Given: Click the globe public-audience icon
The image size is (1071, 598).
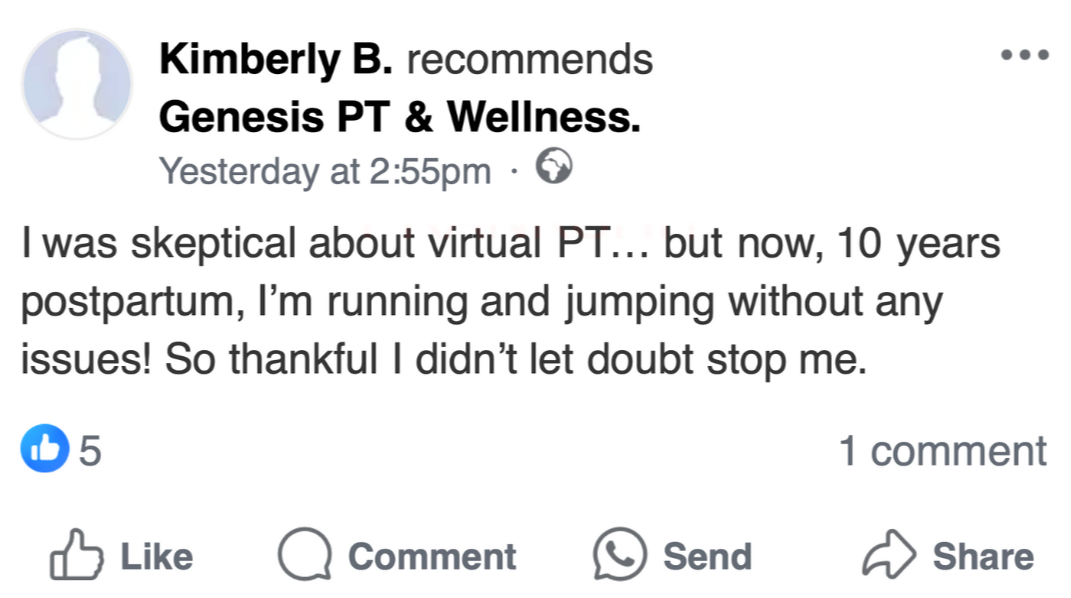Looking at the screenshot, I should point(554,166).
